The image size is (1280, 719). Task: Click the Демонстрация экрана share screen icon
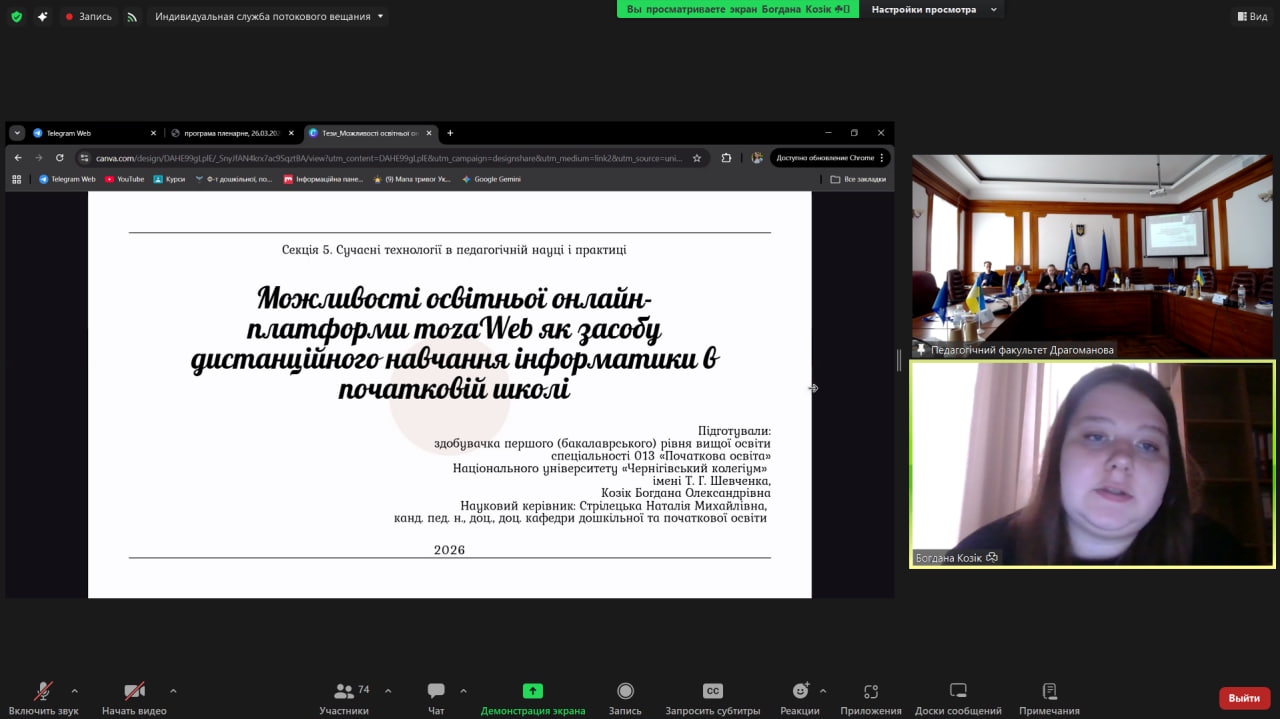(532, 691)
